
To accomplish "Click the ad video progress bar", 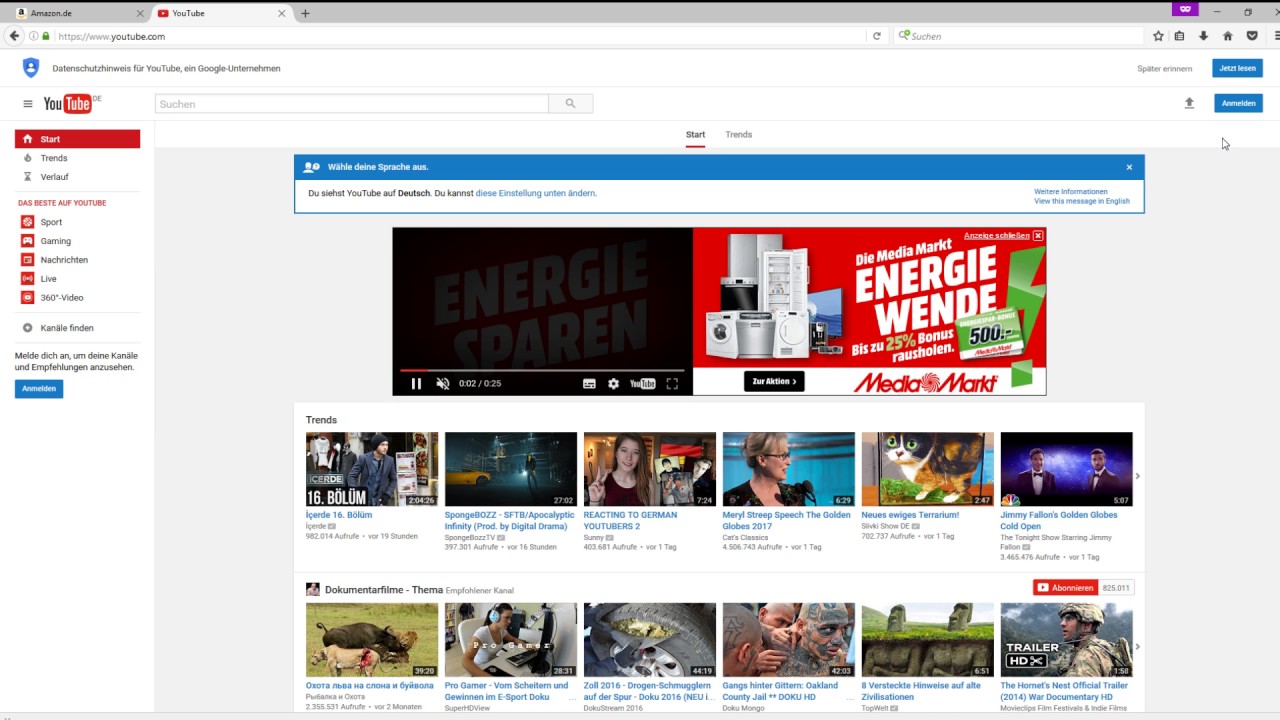I will click(x=542, y=370).
